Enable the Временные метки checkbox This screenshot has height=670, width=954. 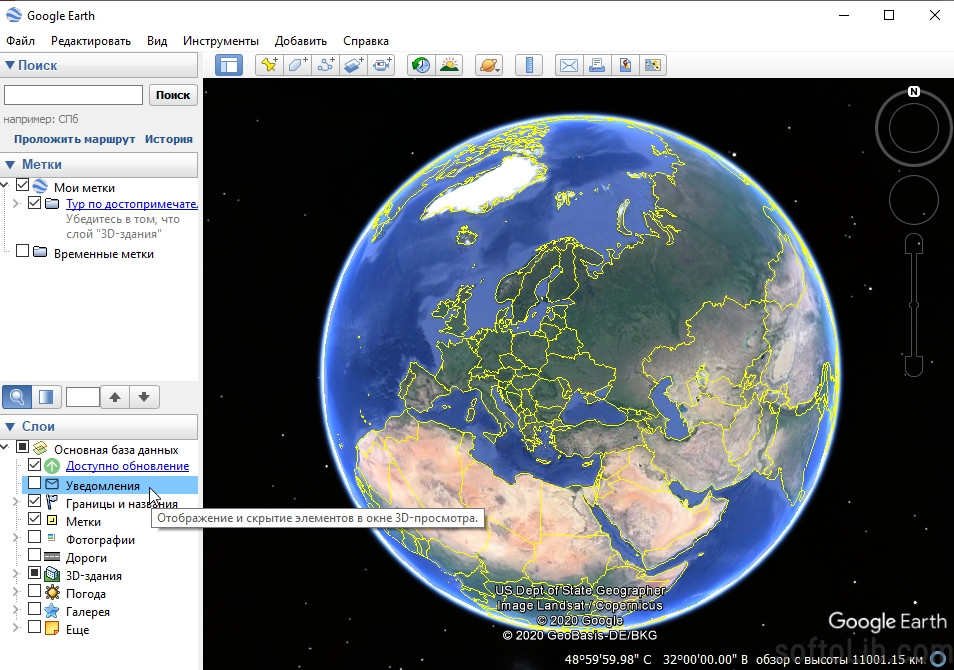(x=23, y=251)
